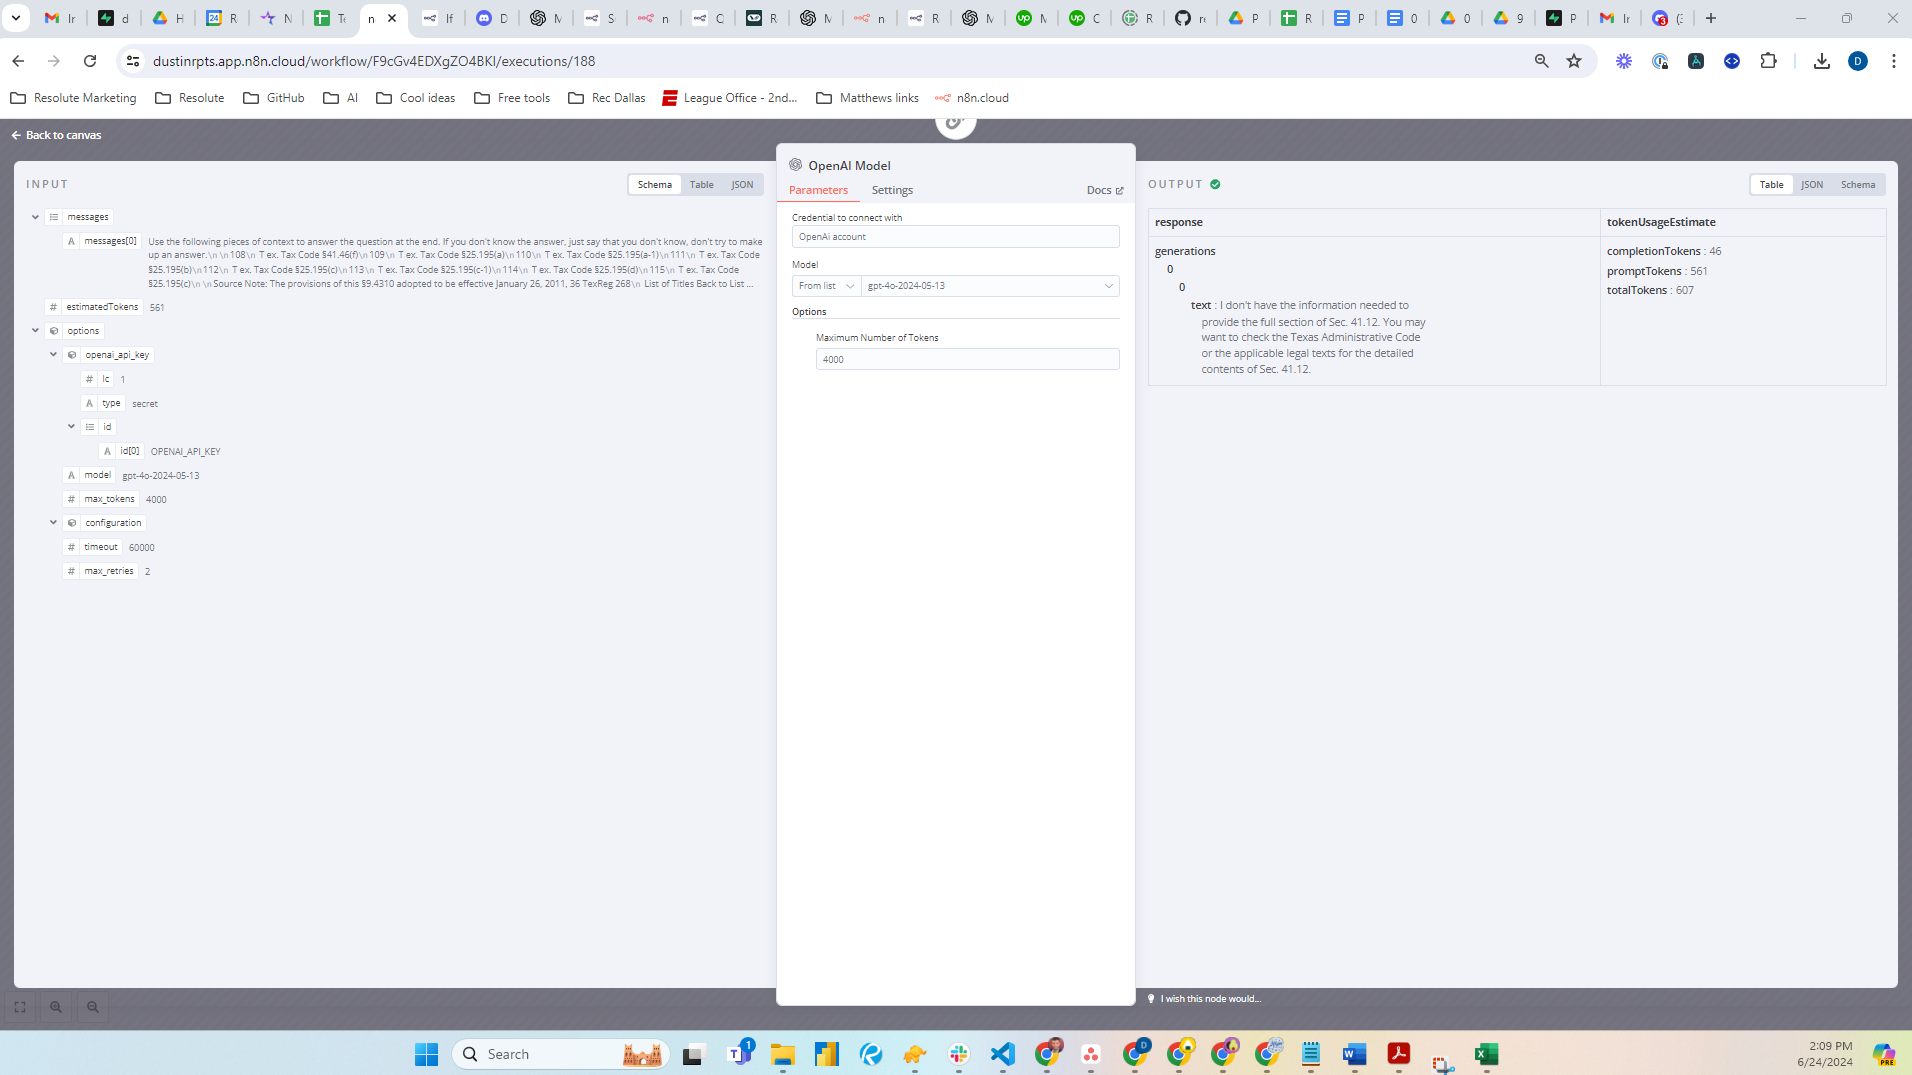Screen dimensions: 1912x1075
Task: Switch the Input panel to Table view
Action: [x=702, y=185]
